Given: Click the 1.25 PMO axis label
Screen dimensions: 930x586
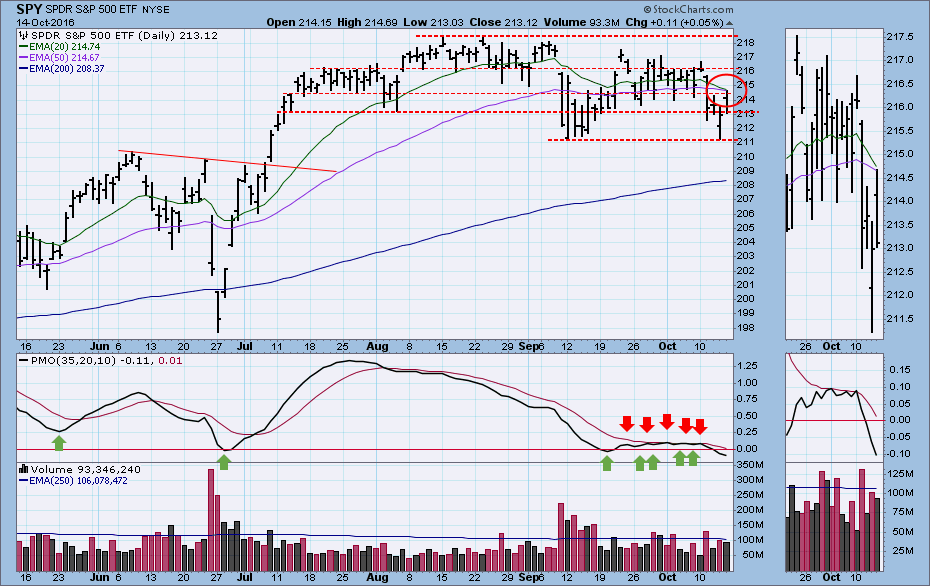Looking at the screenshot, I should click(747, 365).
